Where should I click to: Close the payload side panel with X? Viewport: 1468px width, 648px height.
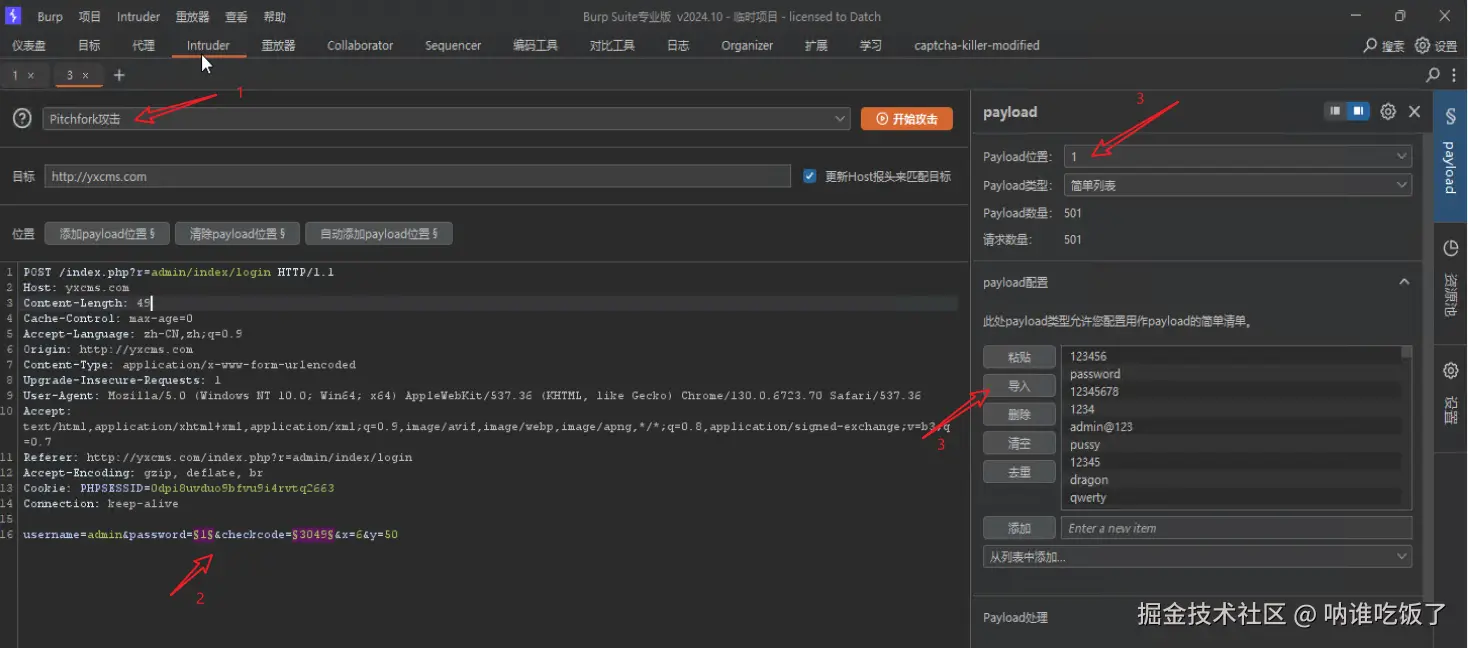(x=1414, y=112)
